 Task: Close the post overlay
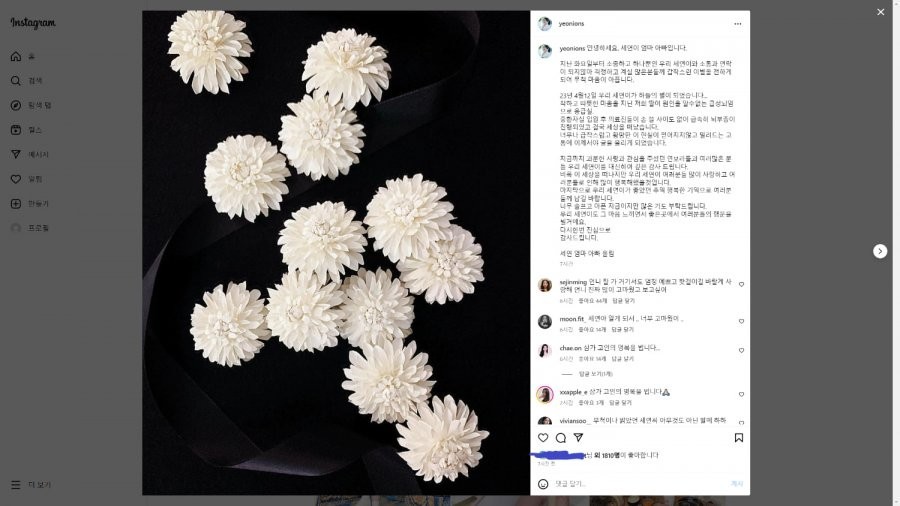click(x=880, y=12)
